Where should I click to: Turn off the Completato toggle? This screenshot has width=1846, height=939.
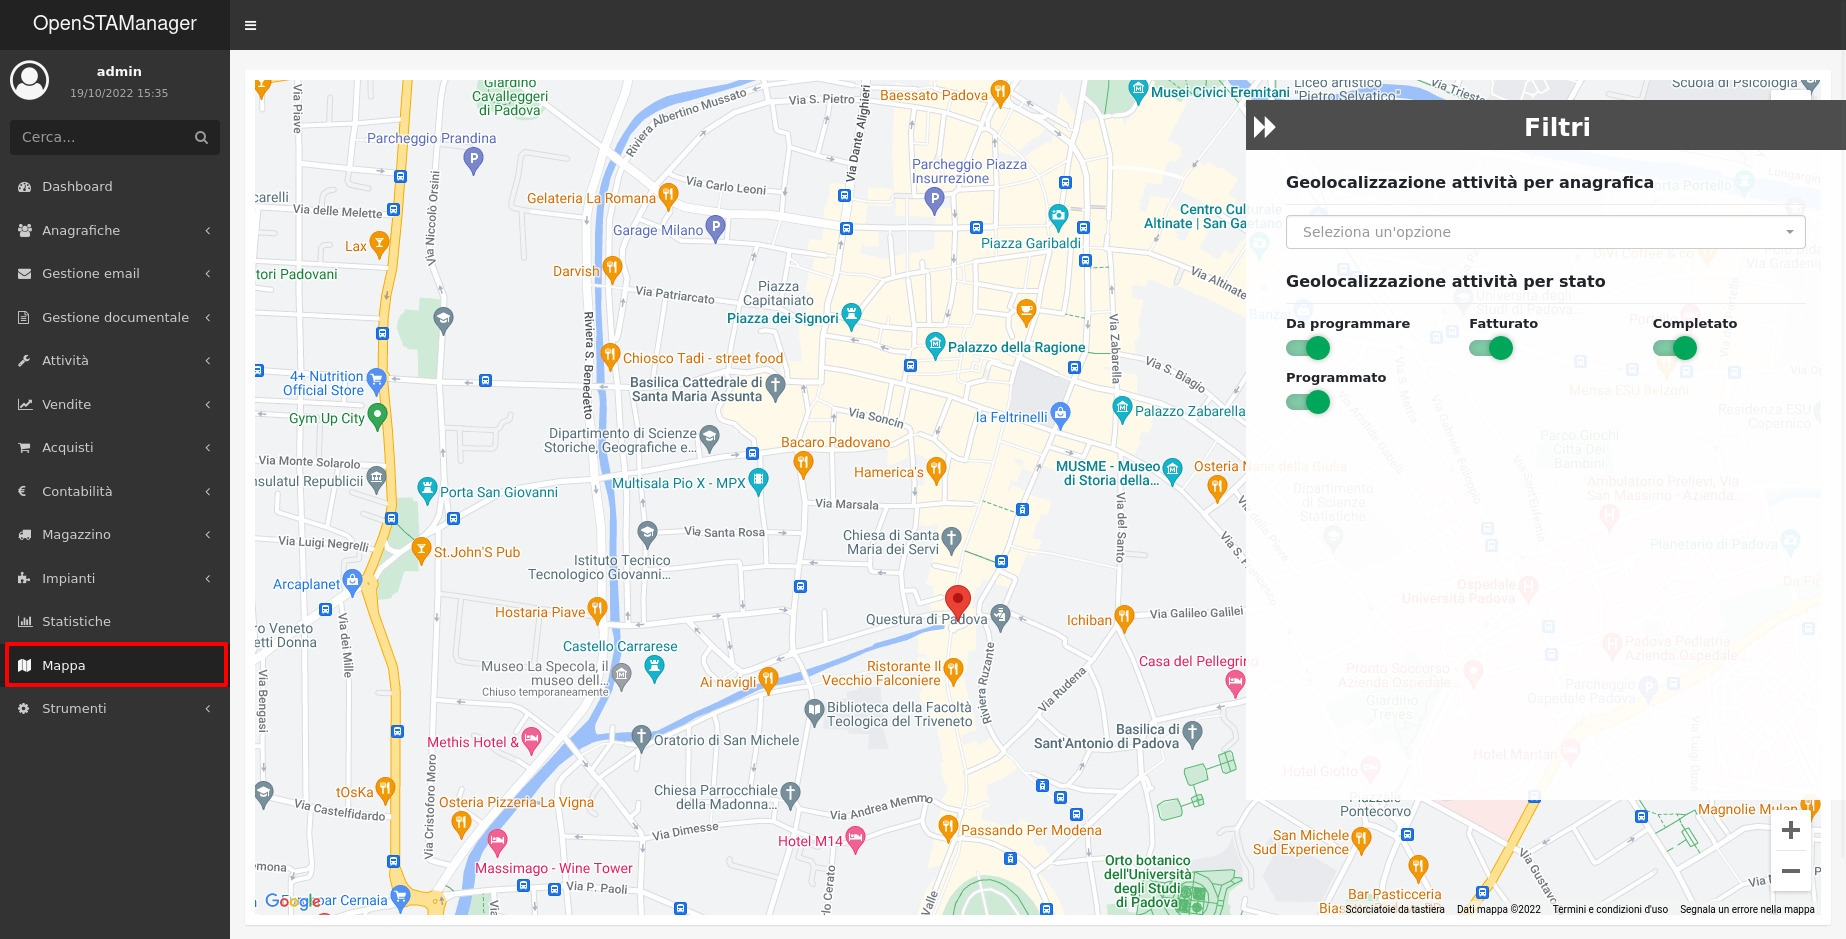click(x=1675, y=348)
